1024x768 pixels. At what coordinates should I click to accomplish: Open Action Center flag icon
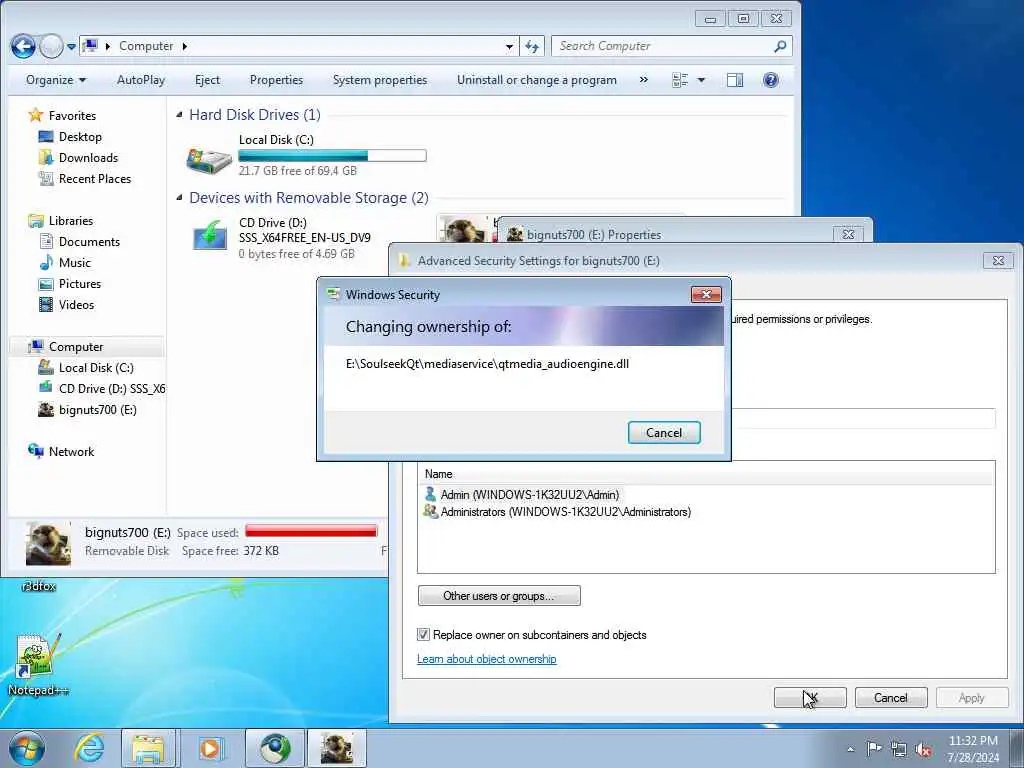[874, 749]
